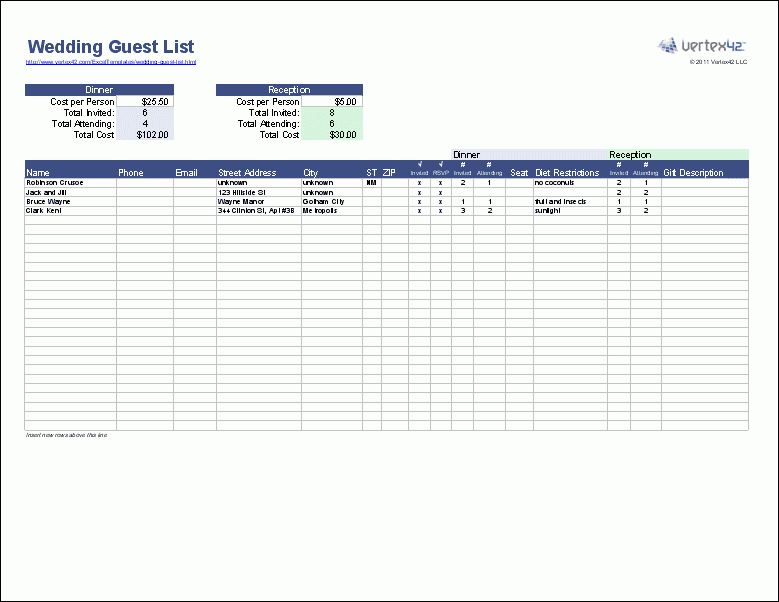Image resolution: width=779 pixels, height=602 pixels.
Task: Click the 'Insert new rows above this line' note
Action: click(66, 436)
